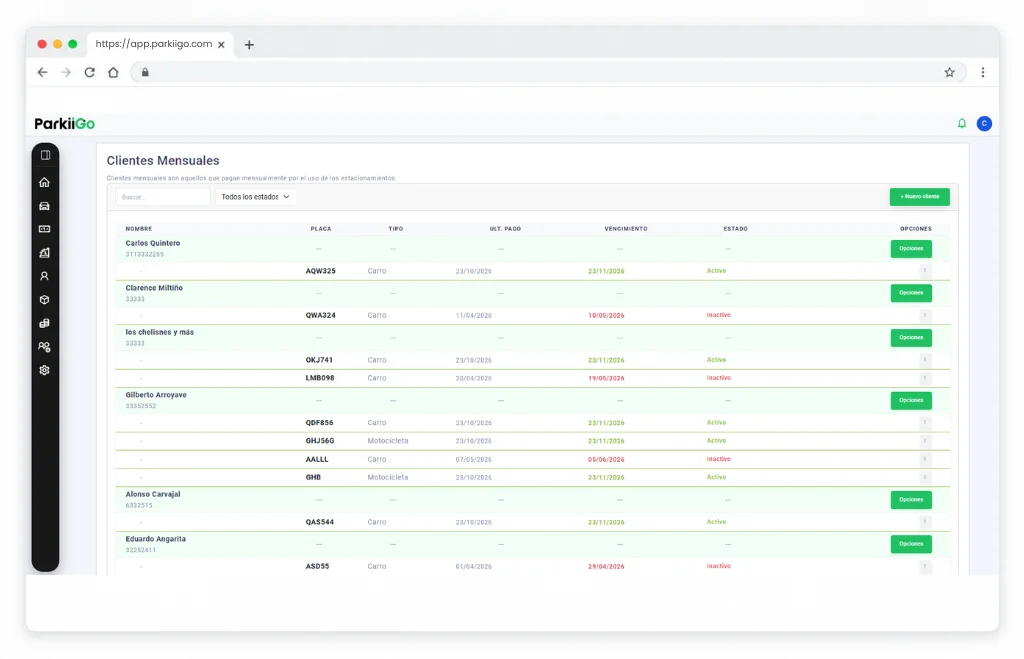The image size is (1024, 659).
Task: Toggle the sidebar panel icon
Action: (45, 155)
